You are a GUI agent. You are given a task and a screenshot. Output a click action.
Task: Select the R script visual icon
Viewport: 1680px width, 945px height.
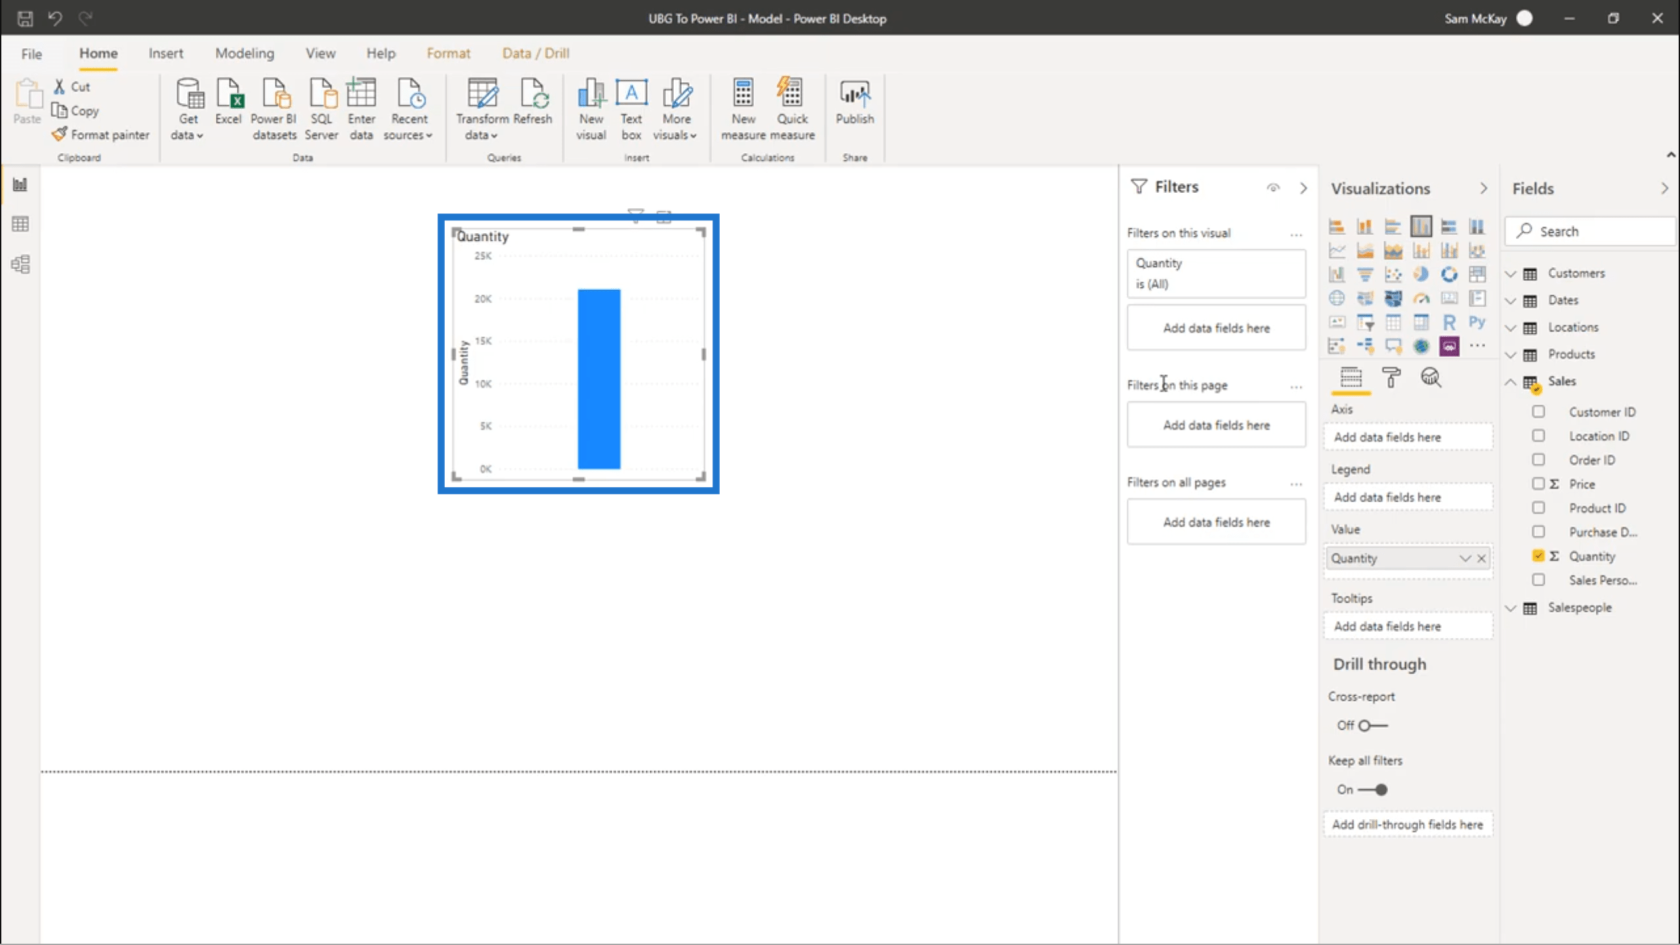coord(1449,322)
